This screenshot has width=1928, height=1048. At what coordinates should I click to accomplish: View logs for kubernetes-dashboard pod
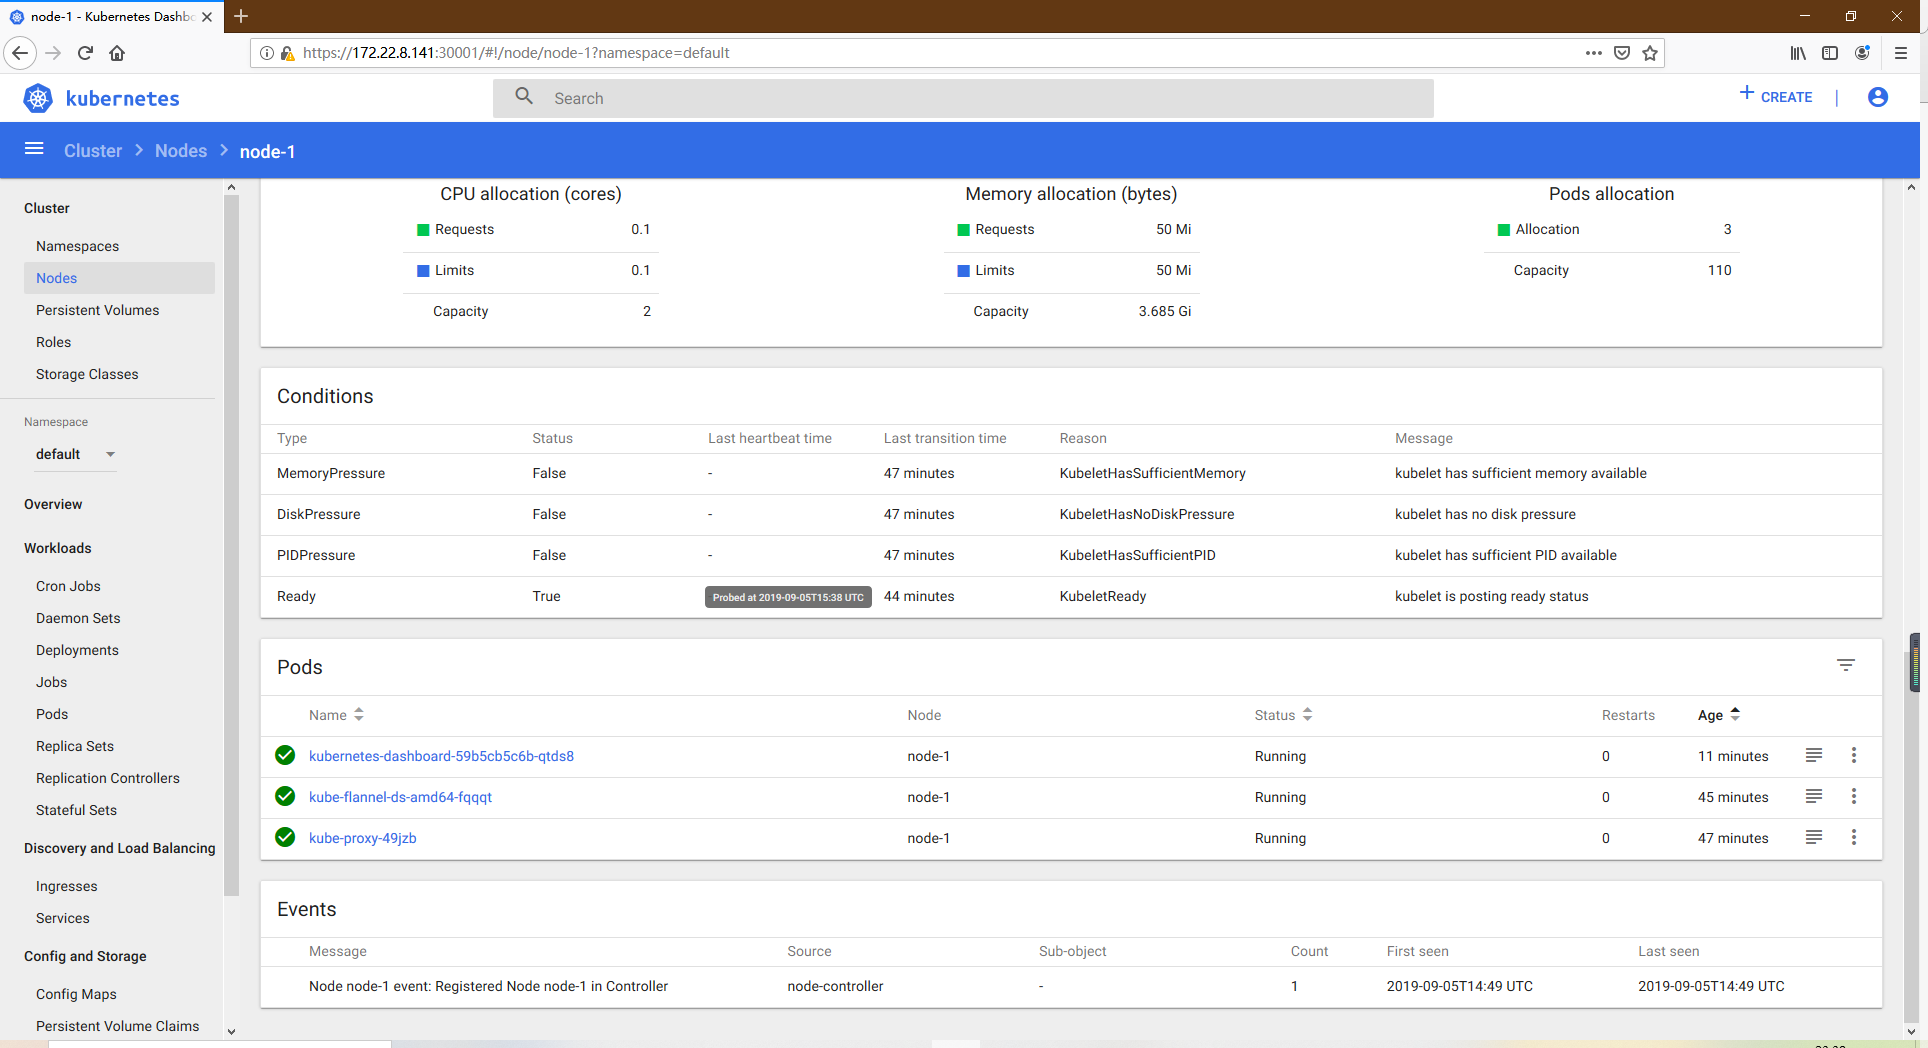tap(1813, 755)
